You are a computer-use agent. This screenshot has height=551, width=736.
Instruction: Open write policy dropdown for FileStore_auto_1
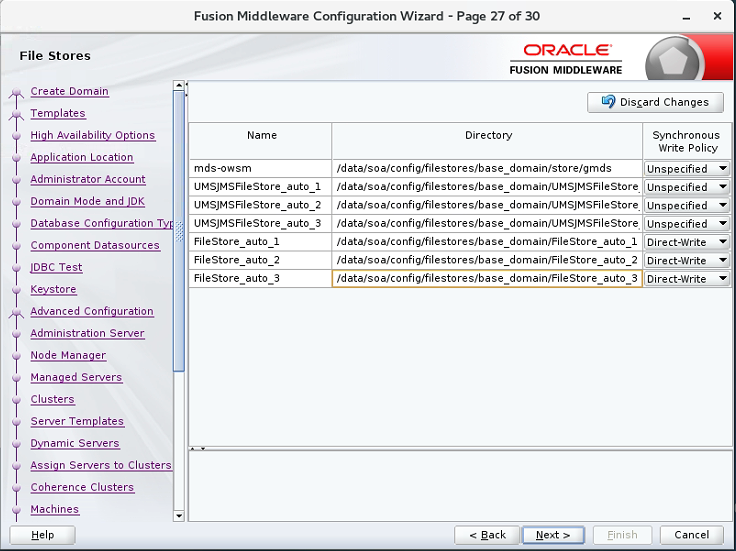coord(687,242)
